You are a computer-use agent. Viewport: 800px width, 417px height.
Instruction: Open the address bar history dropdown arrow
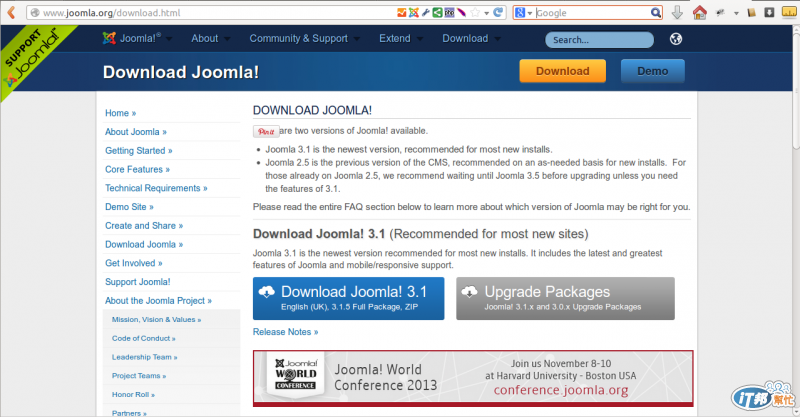487,13
